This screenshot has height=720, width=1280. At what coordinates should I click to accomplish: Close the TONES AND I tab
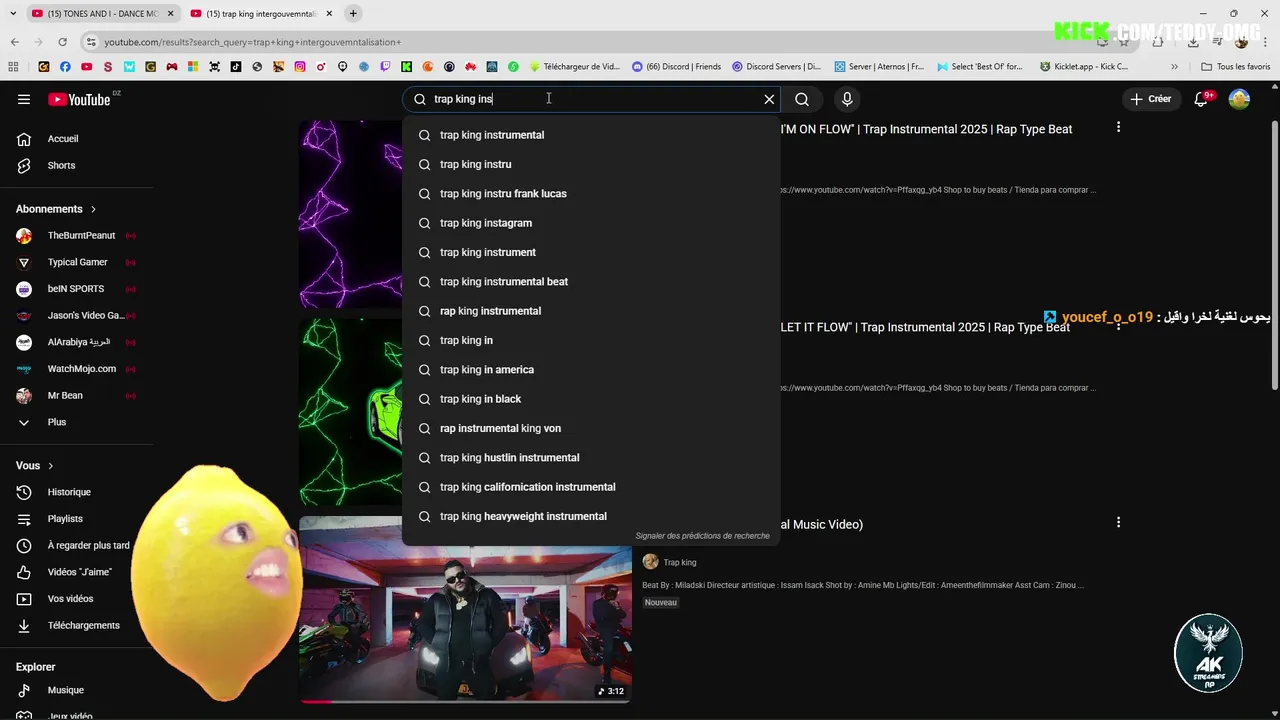click(x=170, y=14)
